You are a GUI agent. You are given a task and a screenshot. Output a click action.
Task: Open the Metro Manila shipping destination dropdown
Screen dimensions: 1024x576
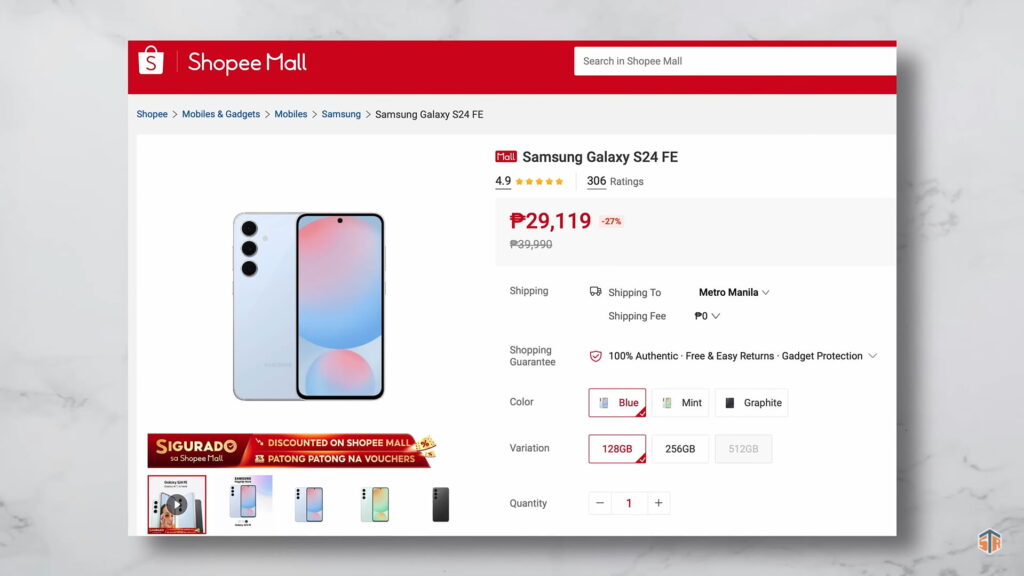pyautogui.click(x=734, y=292)
